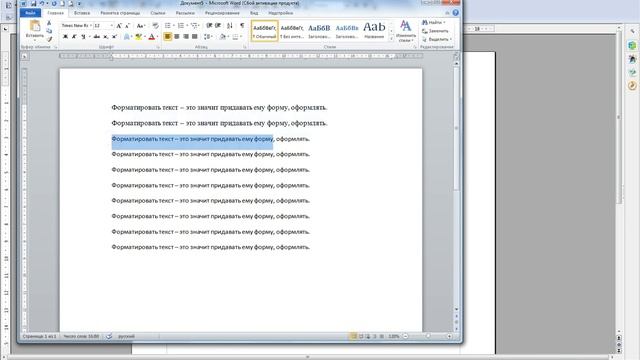This screenshot has height=360, width=640.
Task: Open Word help with the question mark icon
Action: coord(456,13)
